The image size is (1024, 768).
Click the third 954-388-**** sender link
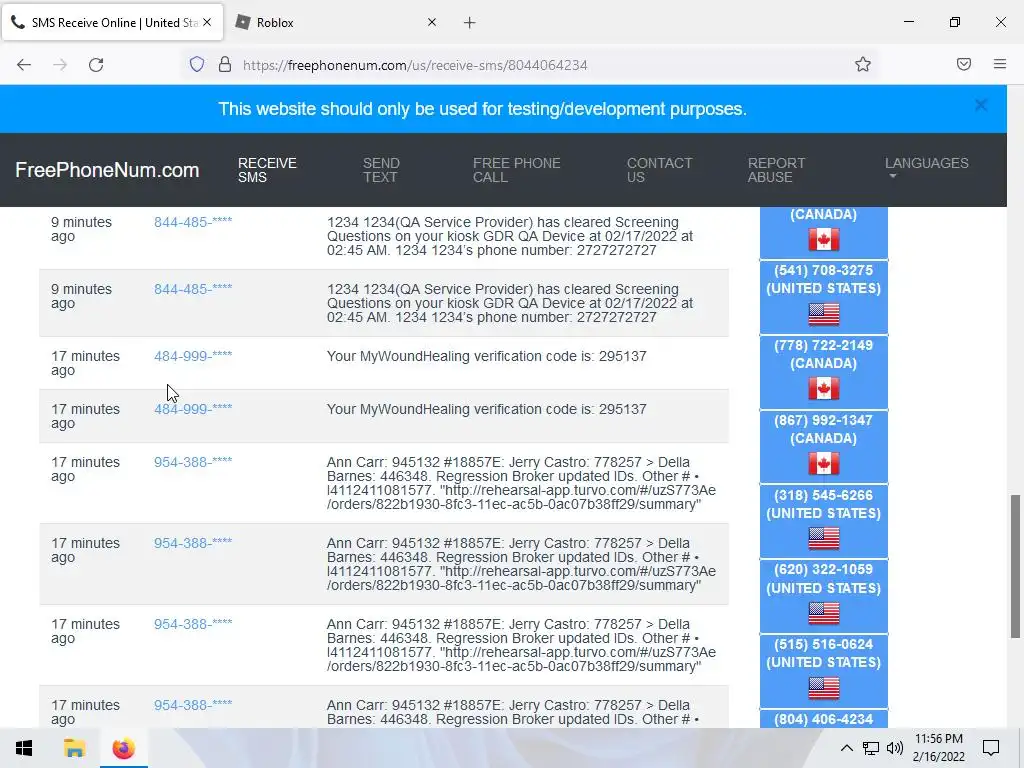click(193, 624)
